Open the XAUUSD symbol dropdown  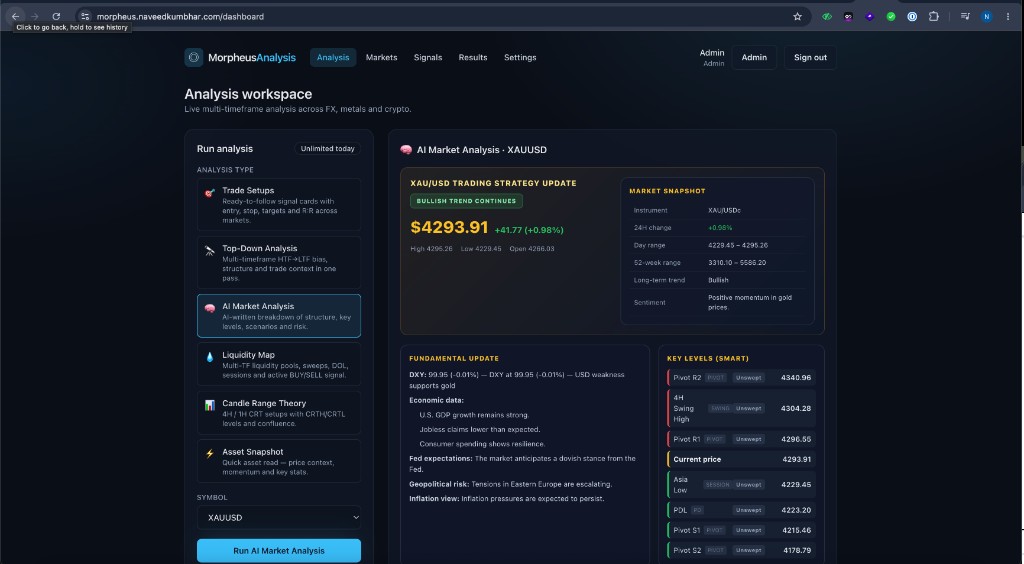[x=279, y=518]
